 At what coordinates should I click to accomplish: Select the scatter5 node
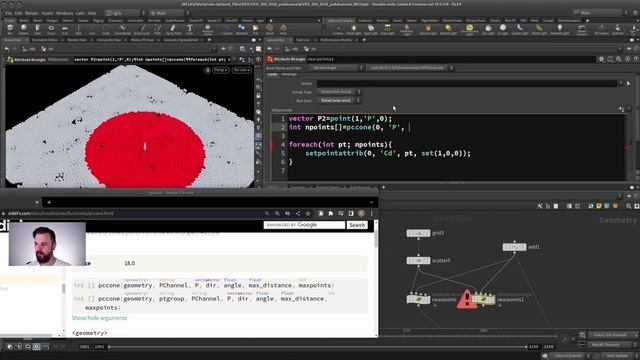[x=418, y=260]
